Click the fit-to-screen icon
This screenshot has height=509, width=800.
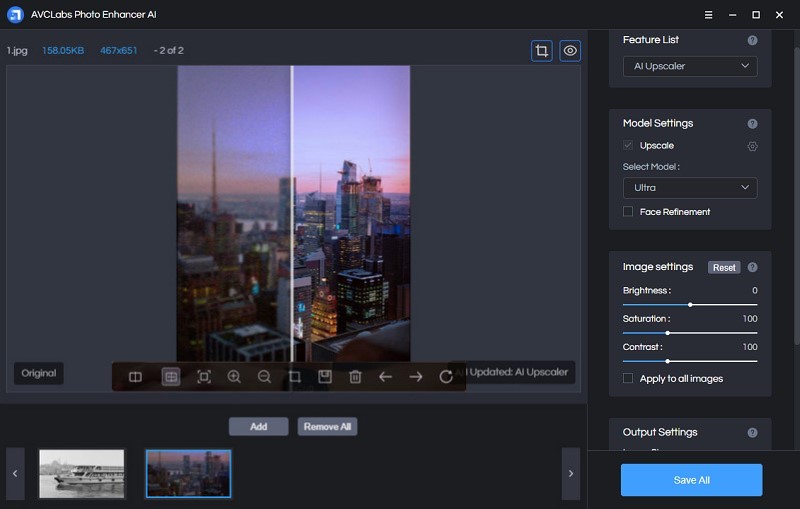(204, 377)
